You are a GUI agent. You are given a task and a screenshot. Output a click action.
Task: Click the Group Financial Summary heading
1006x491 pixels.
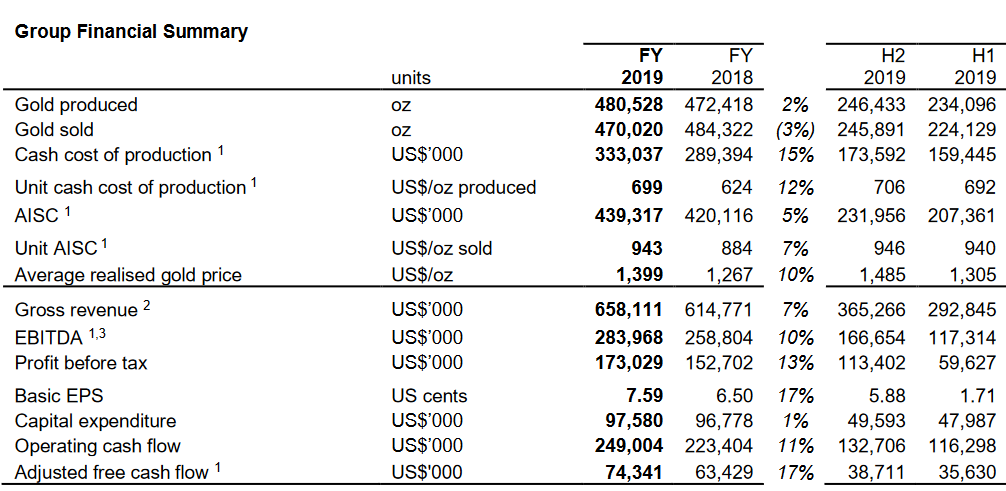[x=131, y=31]
